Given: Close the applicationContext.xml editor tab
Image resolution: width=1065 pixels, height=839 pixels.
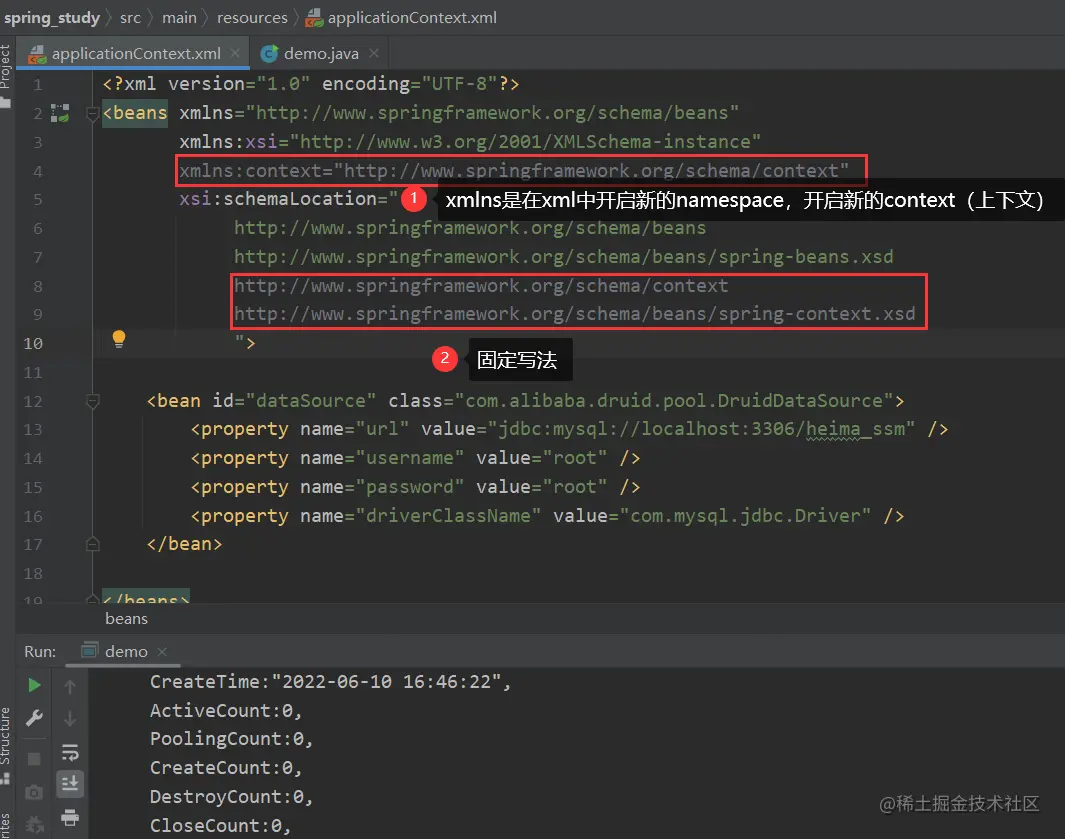Looking at the screenshot, I should pyautogui.click(x=235, y=53).
